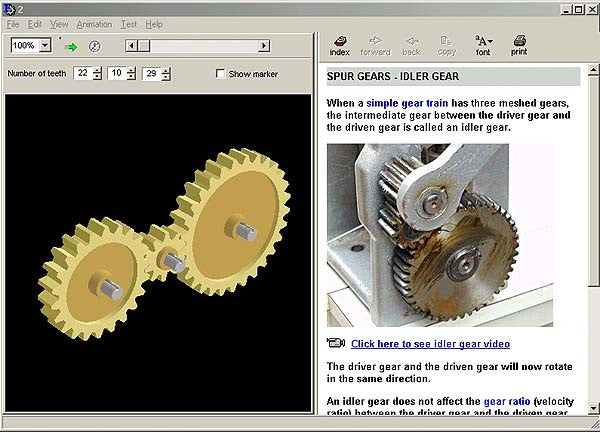The width and height of the screenshot is (600, 432).
Task: Increase teeth count of middle gear (10)
Action: tap(131, 71)
